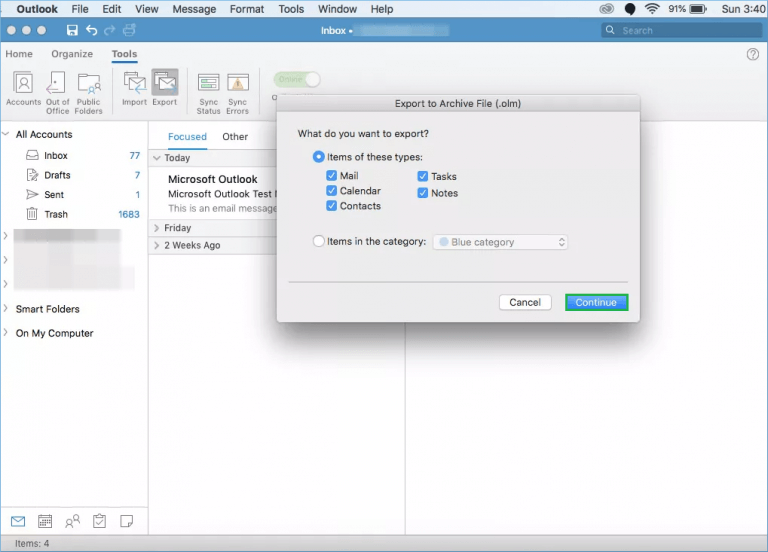Open the Message menu

tap(194, 9)
